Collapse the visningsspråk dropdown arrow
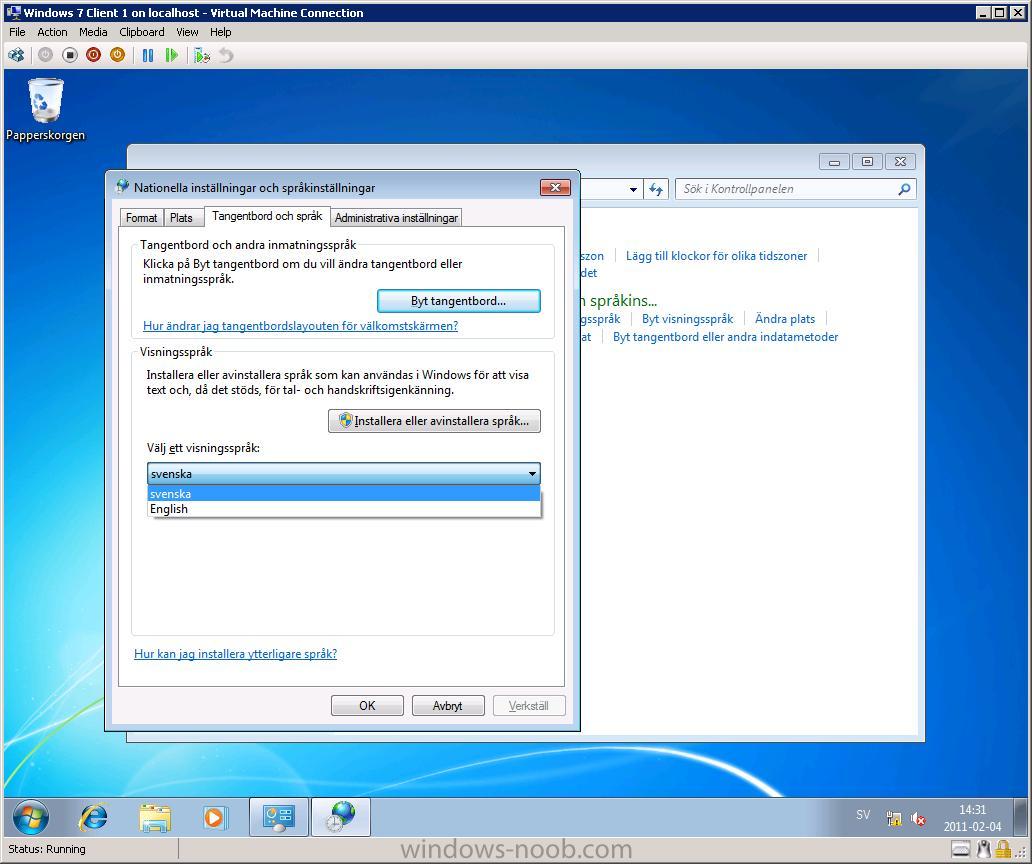1032x864 pixels. tap(532, 474)
